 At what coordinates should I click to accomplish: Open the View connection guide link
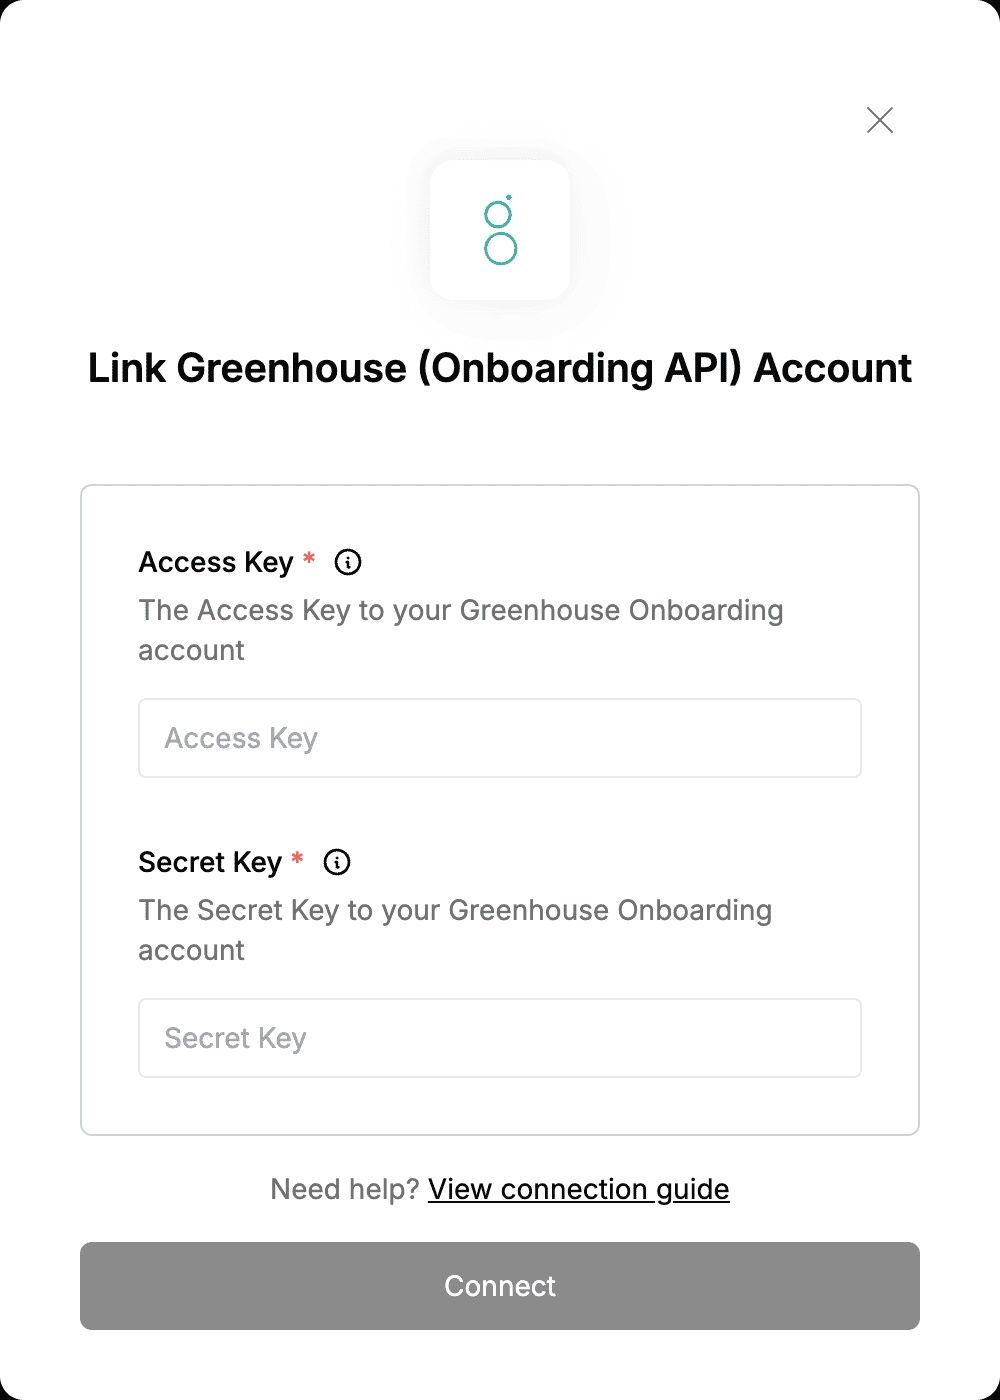(579, 1189)
